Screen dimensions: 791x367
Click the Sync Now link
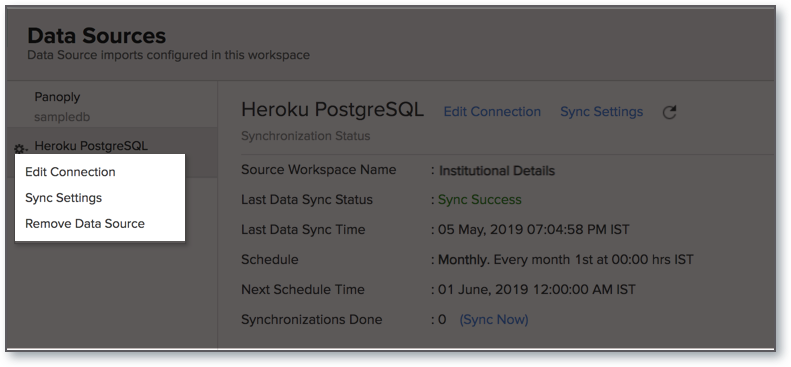point(493,320)
